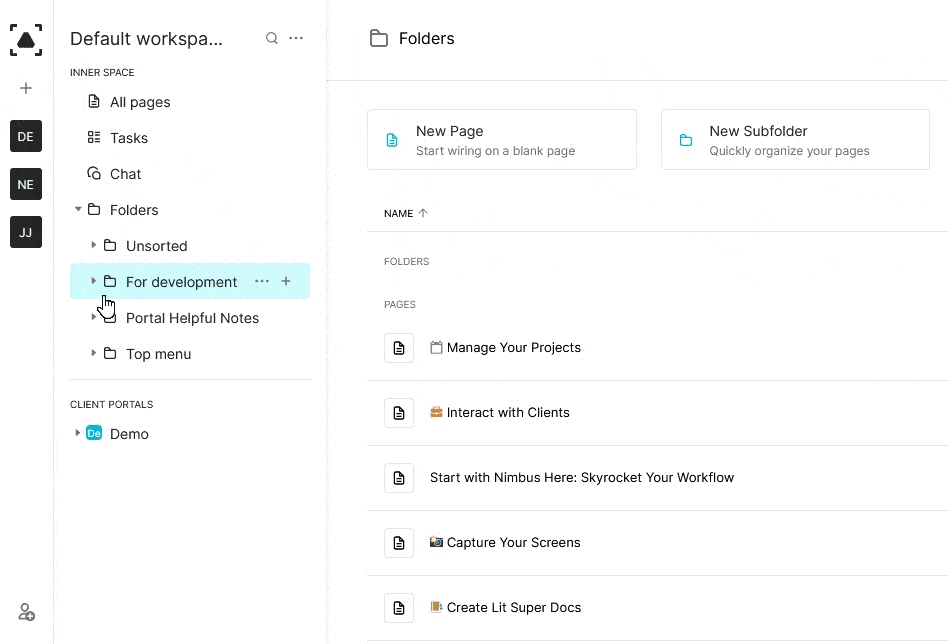This screenshot has height=644, width=949.
Task: Click the + icon to add a workspace
Action: (x=25, y=88)
